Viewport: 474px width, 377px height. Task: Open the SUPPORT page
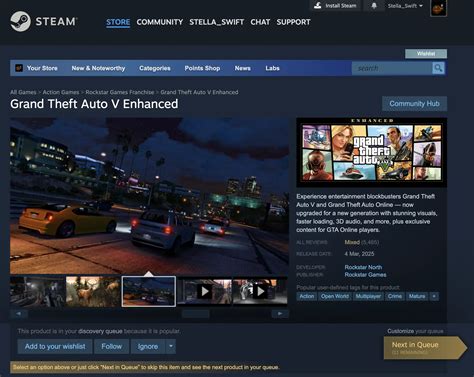pyautogui.click(x=293, y=22)
